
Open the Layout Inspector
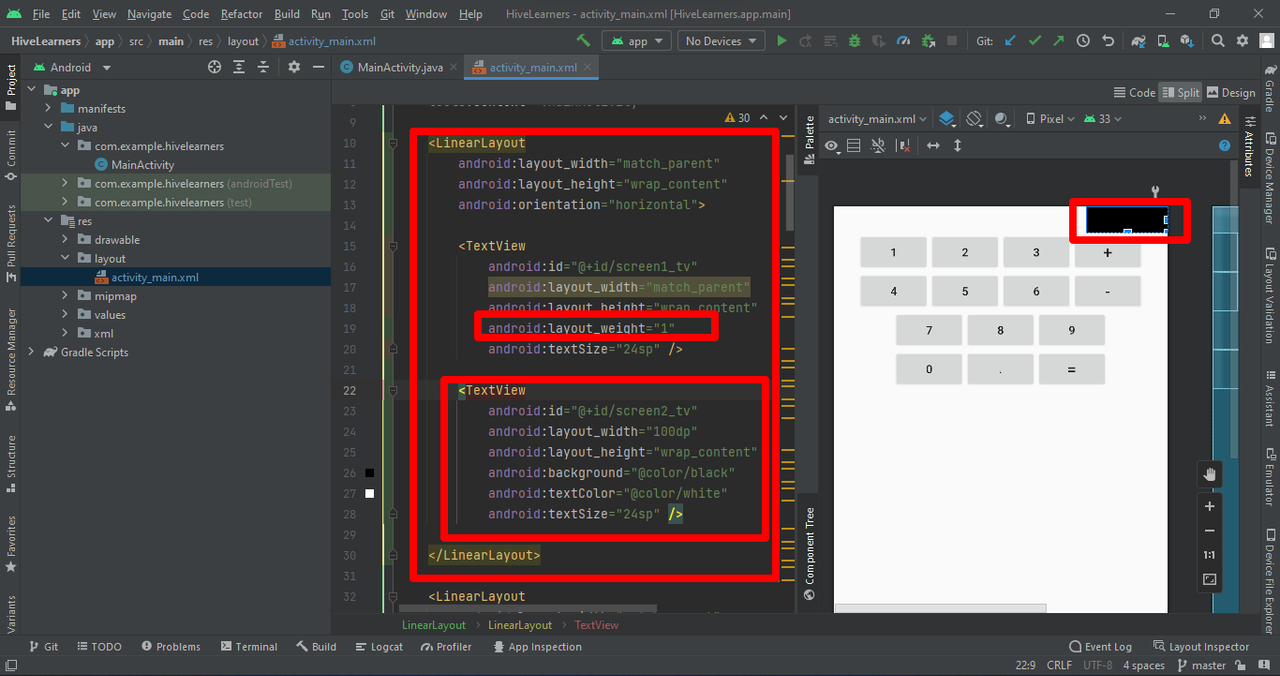1201,647
